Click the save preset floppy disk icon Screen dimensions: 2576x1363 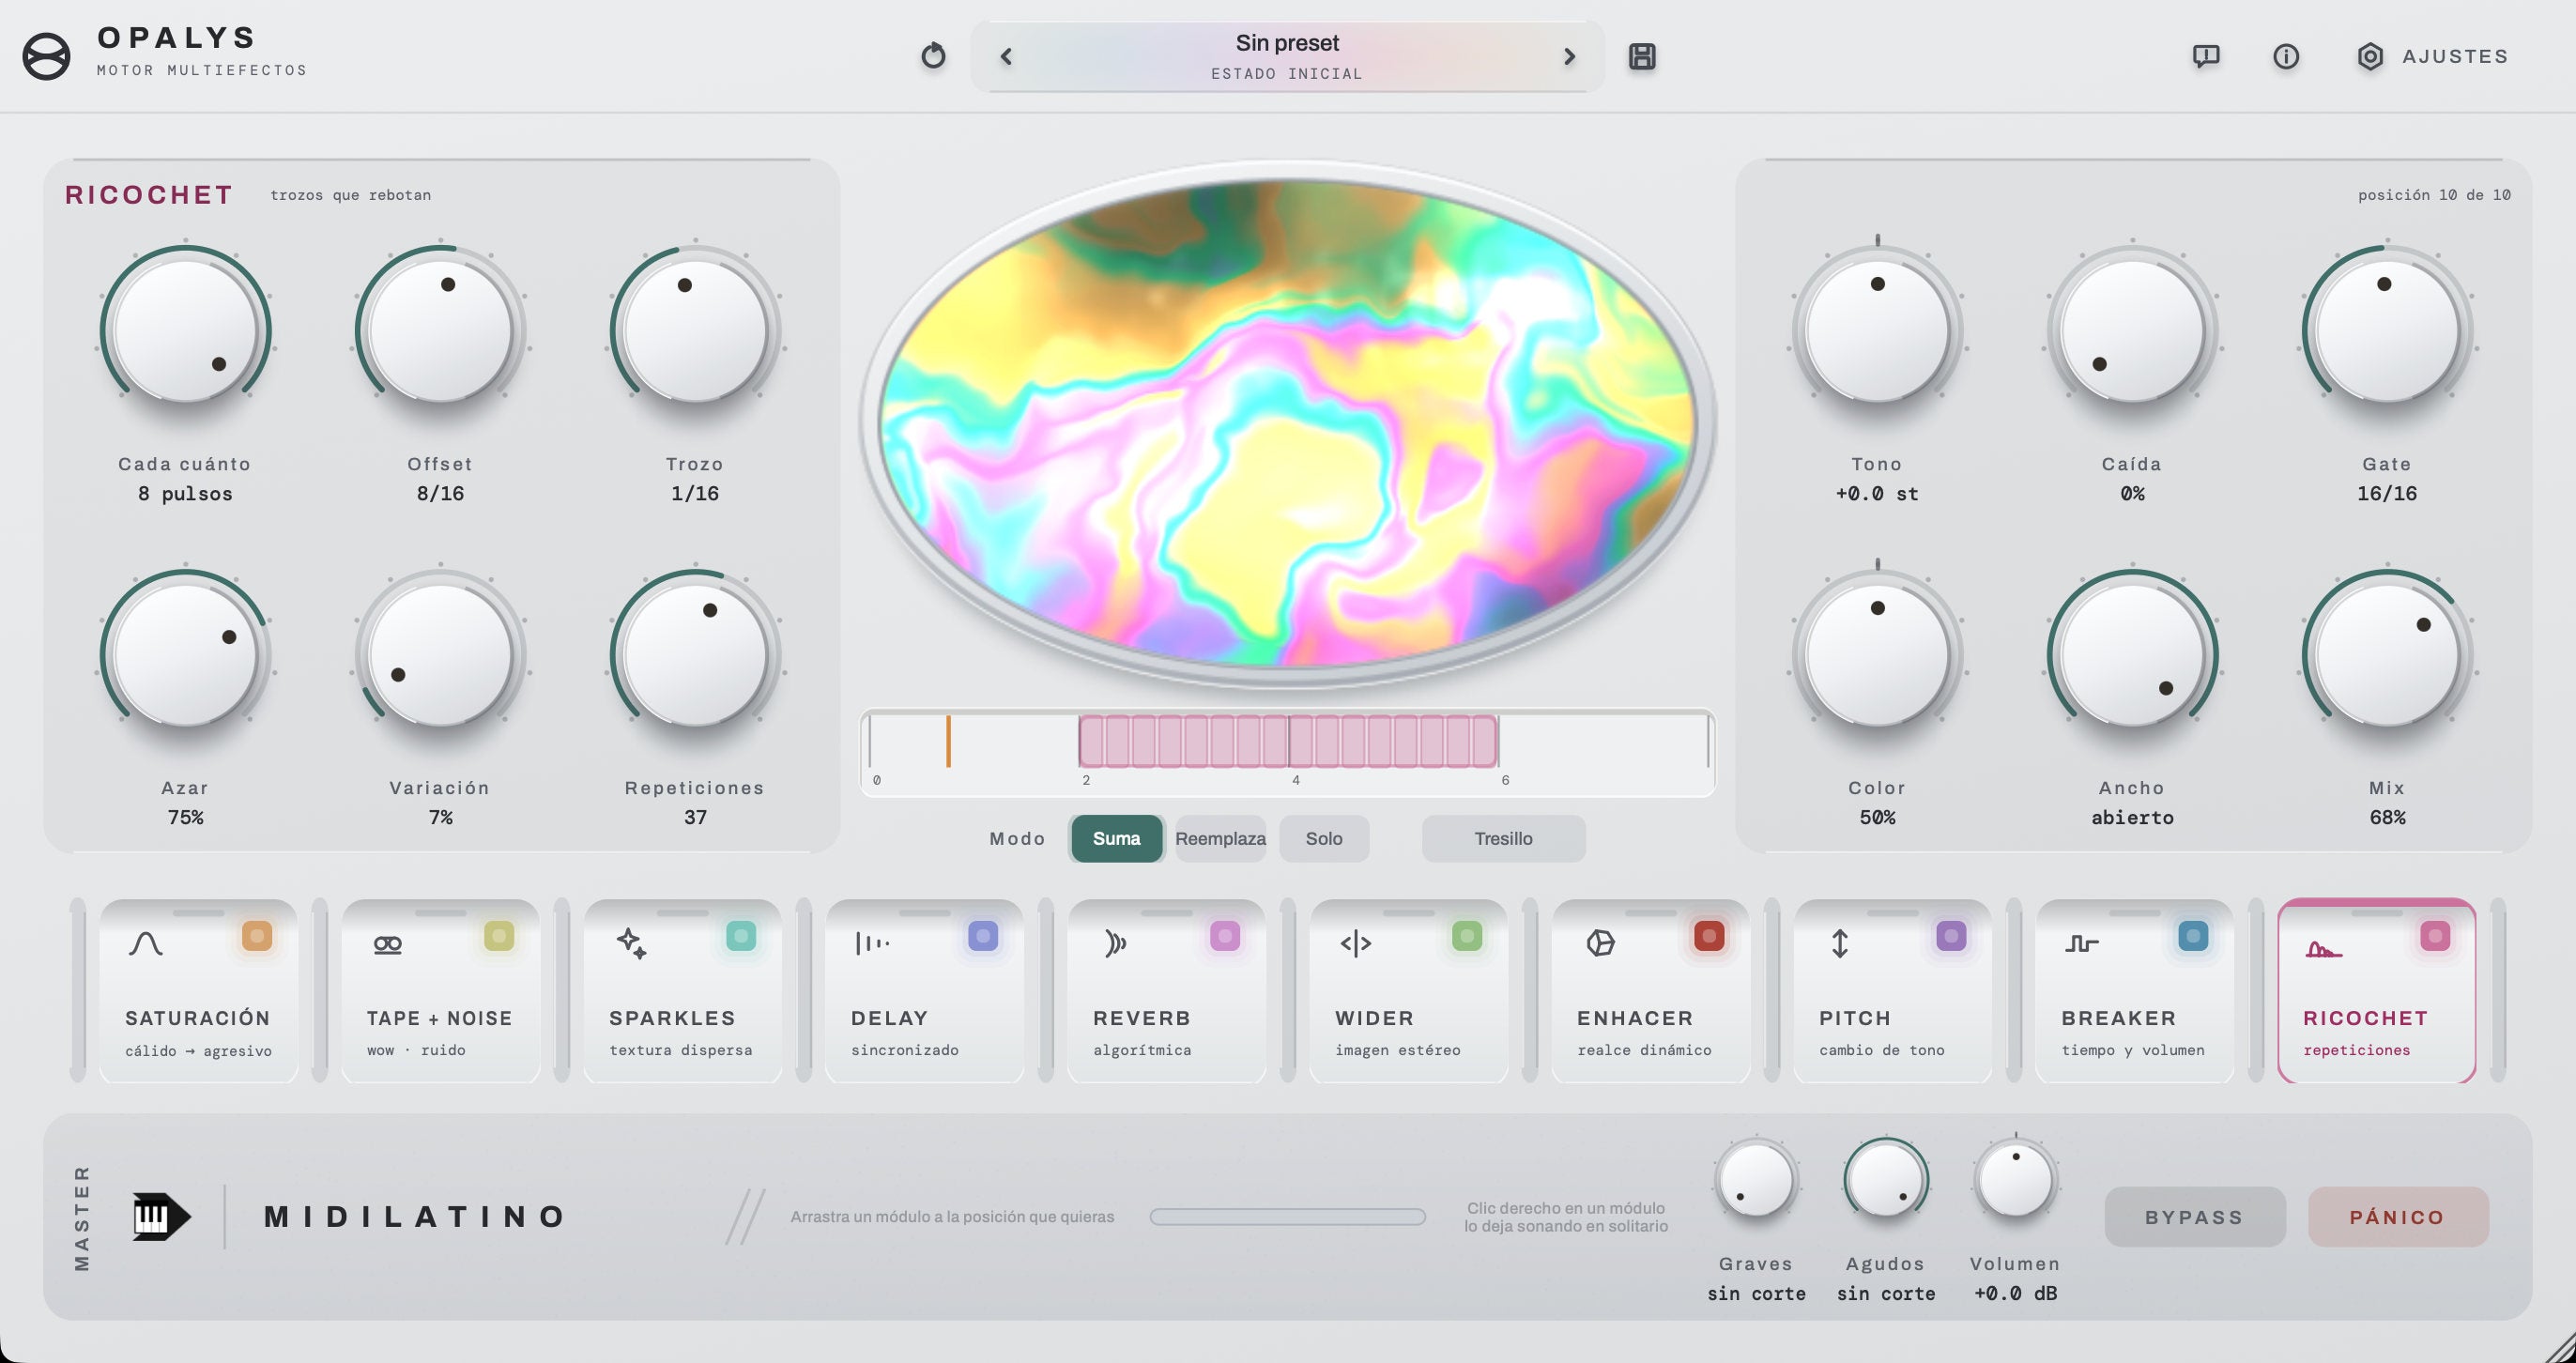[1642, 56]
